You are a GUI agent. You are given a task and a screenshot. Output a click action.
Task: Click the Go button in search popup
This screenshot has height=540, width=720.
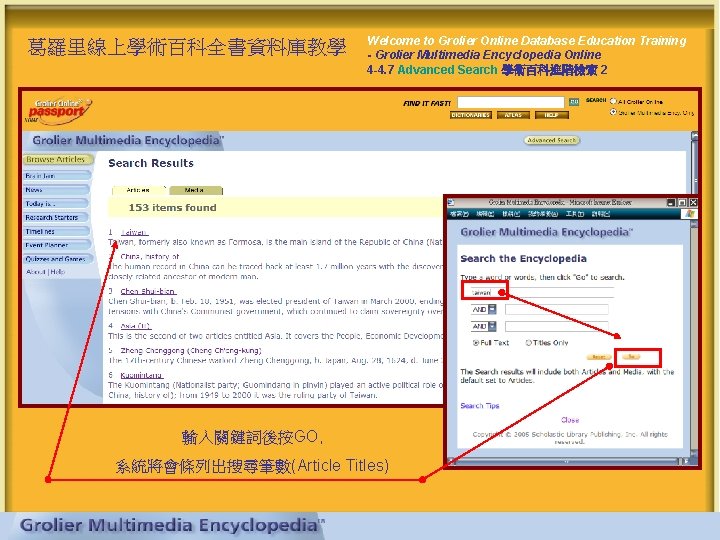tap(631, 357)
